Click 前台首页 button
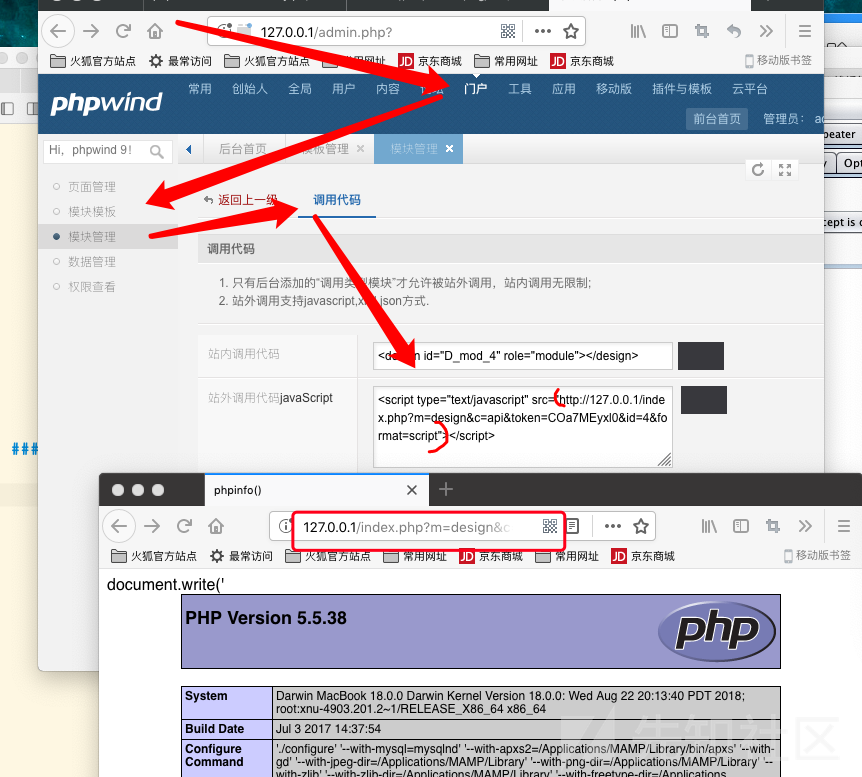Viewport: 862px width, 777px height. coord(716,119)
